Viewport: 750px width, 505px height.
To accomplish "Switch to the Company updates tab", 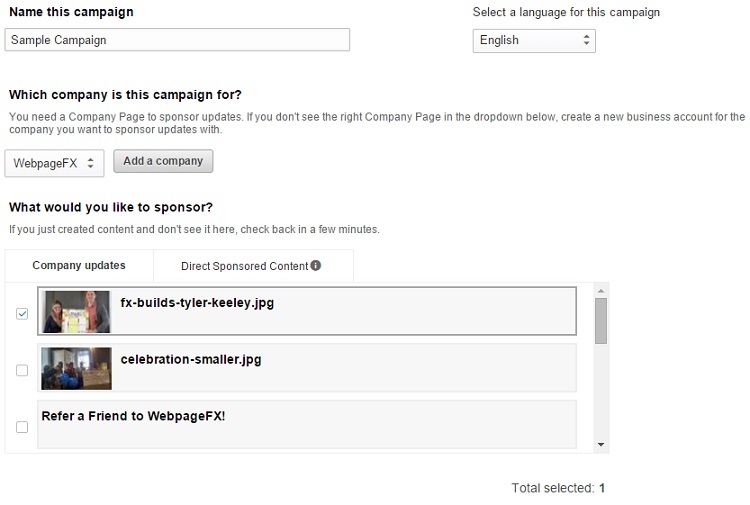I will coord(79,265).
